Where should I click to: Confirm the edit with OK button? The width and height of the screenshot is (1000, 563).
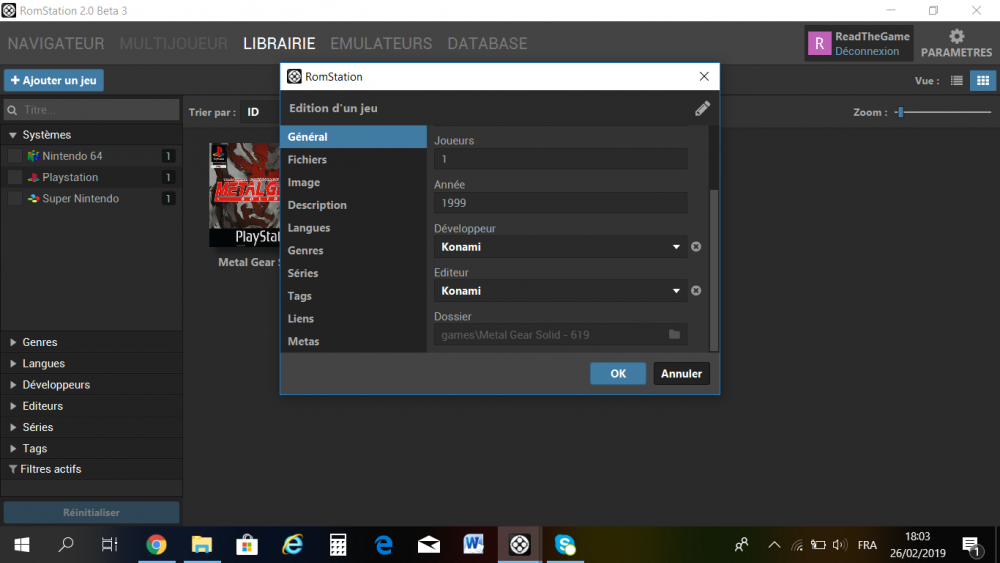coord(618,373)
